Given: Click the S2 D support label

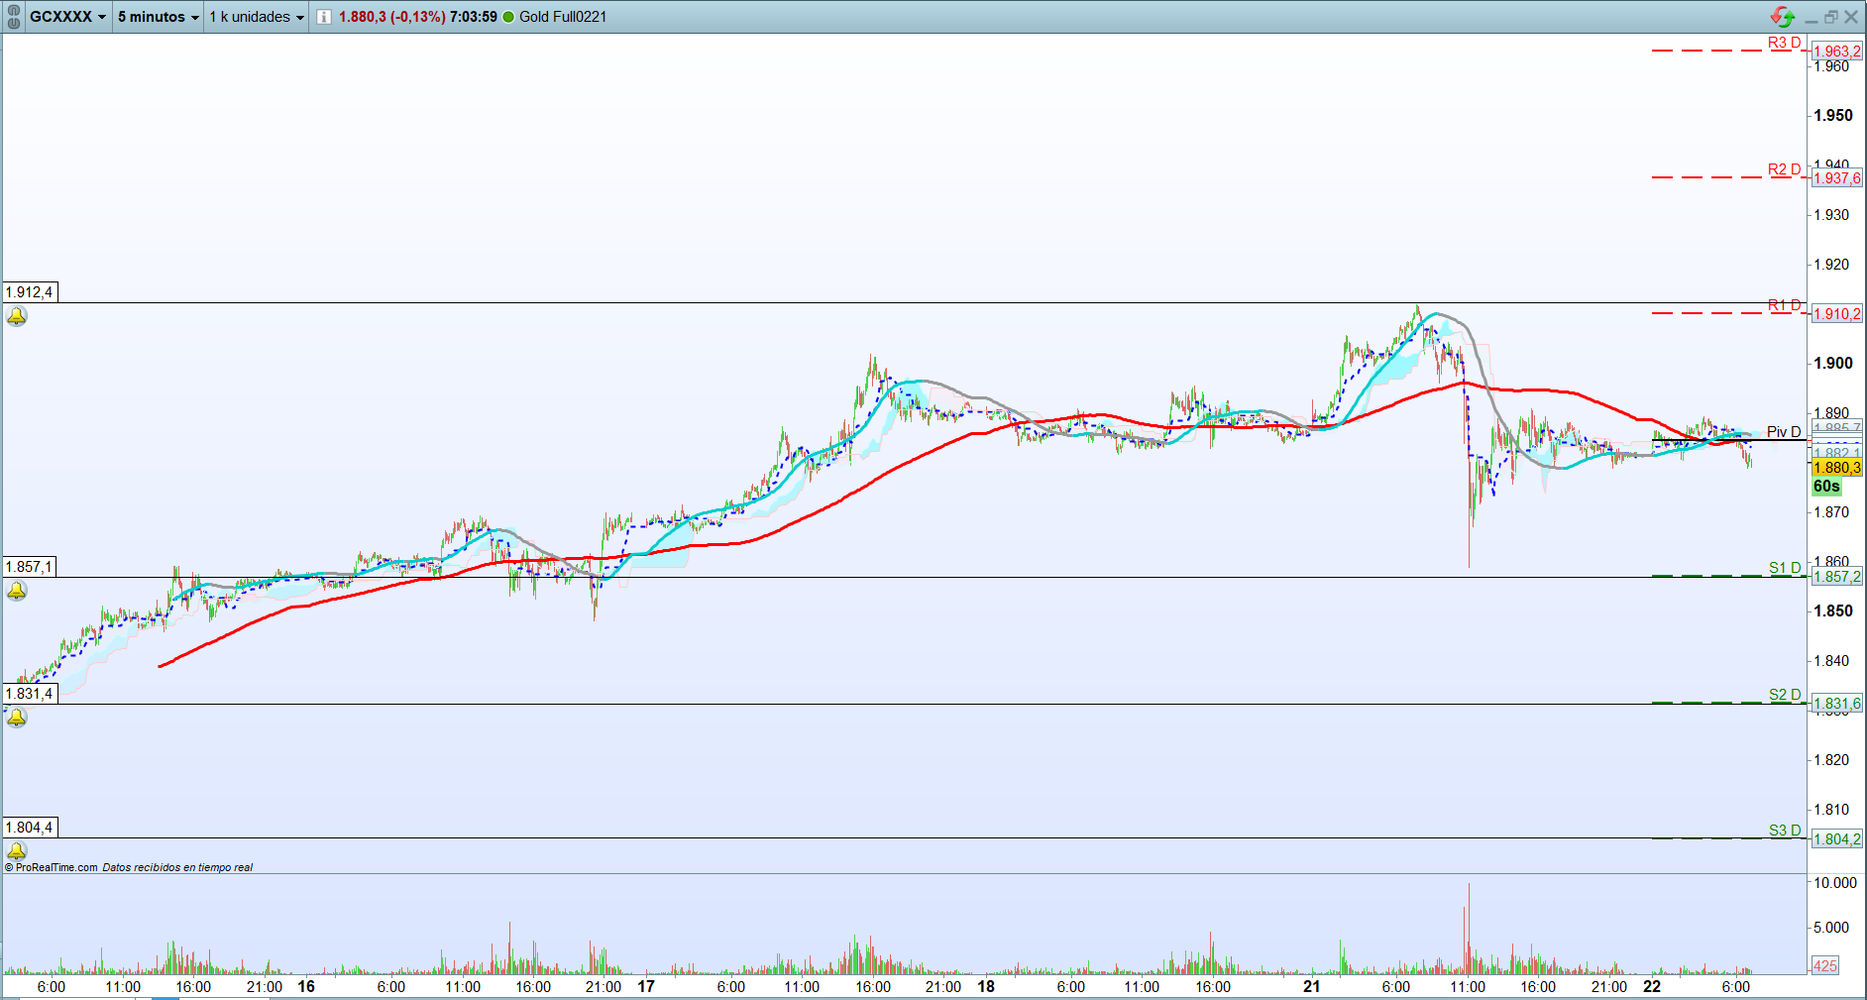Looking at the screenshot, I should pyautogui.click(x=1785, y=695).
